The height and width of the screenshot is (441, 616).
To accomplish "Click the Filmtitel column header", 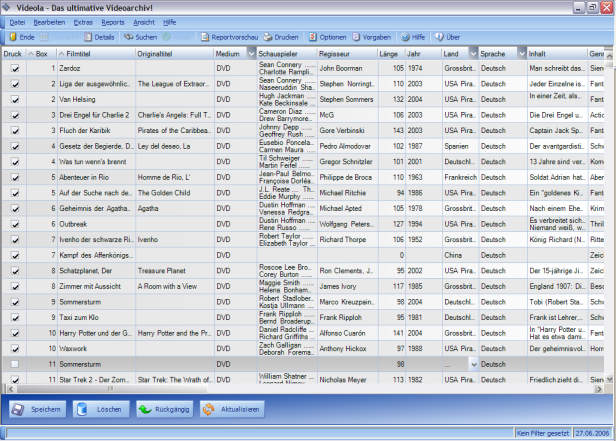I will [78, 53].
